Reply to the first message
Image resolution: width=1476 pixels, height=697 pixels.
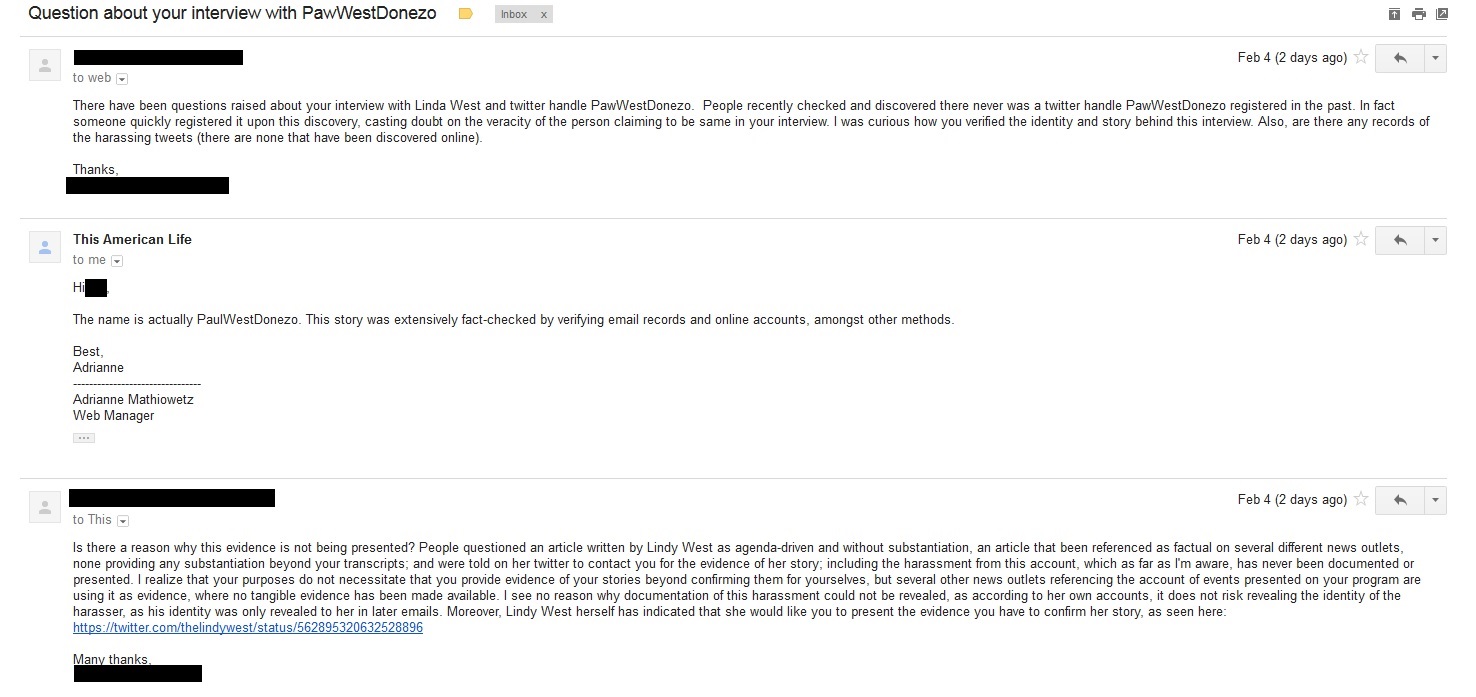(1399, 58)
